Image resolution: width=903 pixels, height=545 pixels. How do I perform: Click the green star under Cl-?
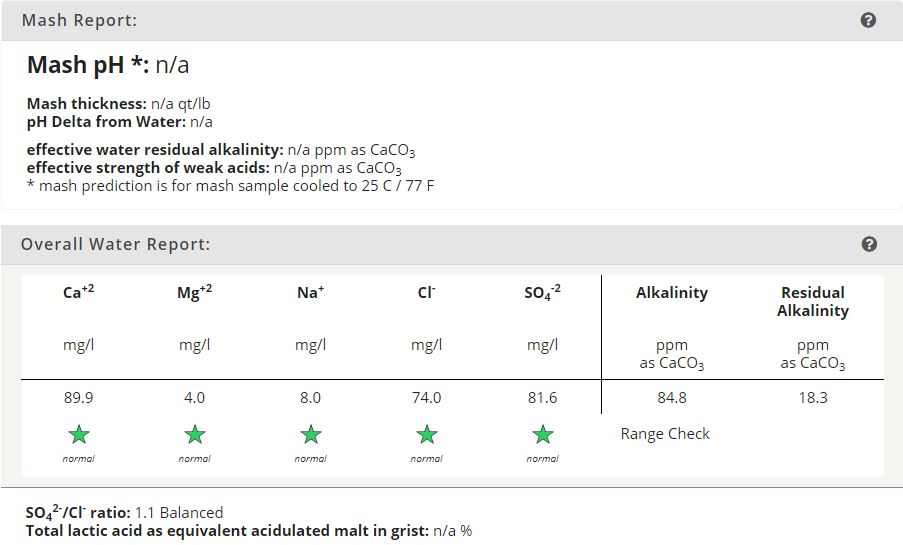[427, 434]
